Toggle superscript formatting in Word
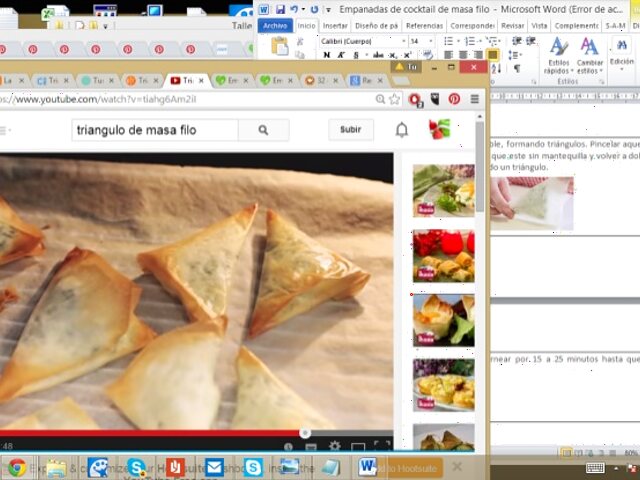The width and height of the screenshot is (640, 480). (x=407, y=55)
